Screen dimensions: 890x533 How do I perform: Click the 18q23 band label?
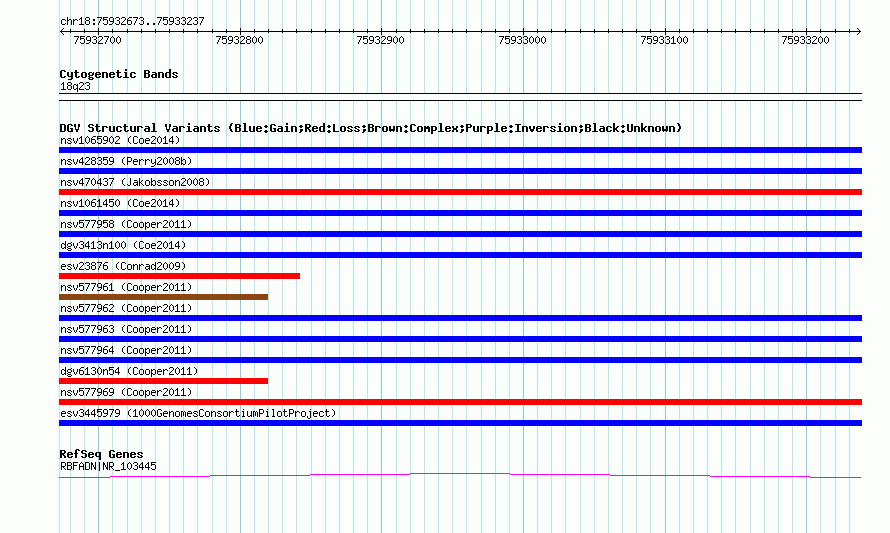(75, 86)
